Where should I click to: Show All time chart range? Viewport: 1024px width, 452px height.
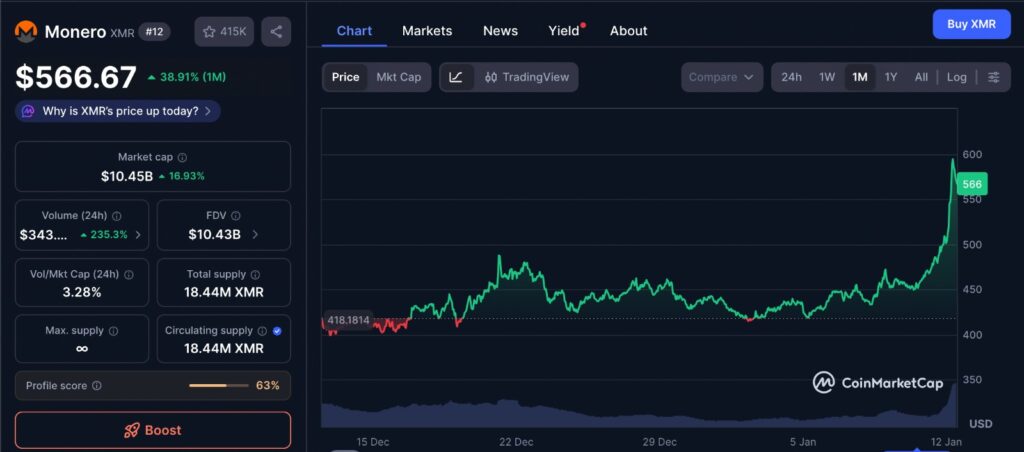coord(921,77)
